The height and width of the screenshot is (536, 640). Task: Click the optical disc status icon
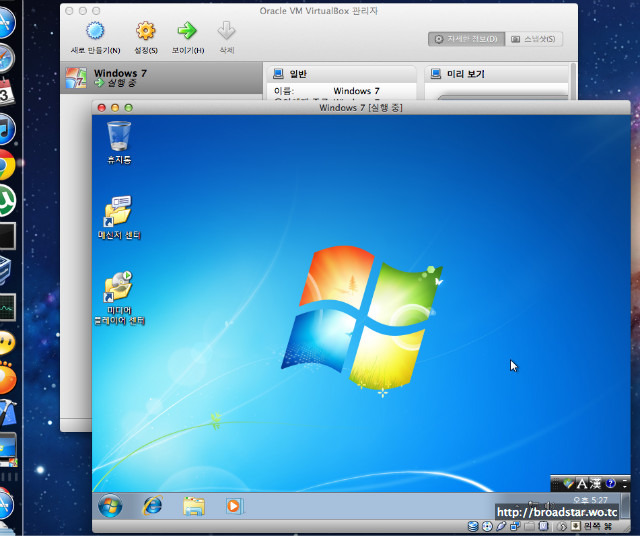pyautogui.click(x=487, y=527)
